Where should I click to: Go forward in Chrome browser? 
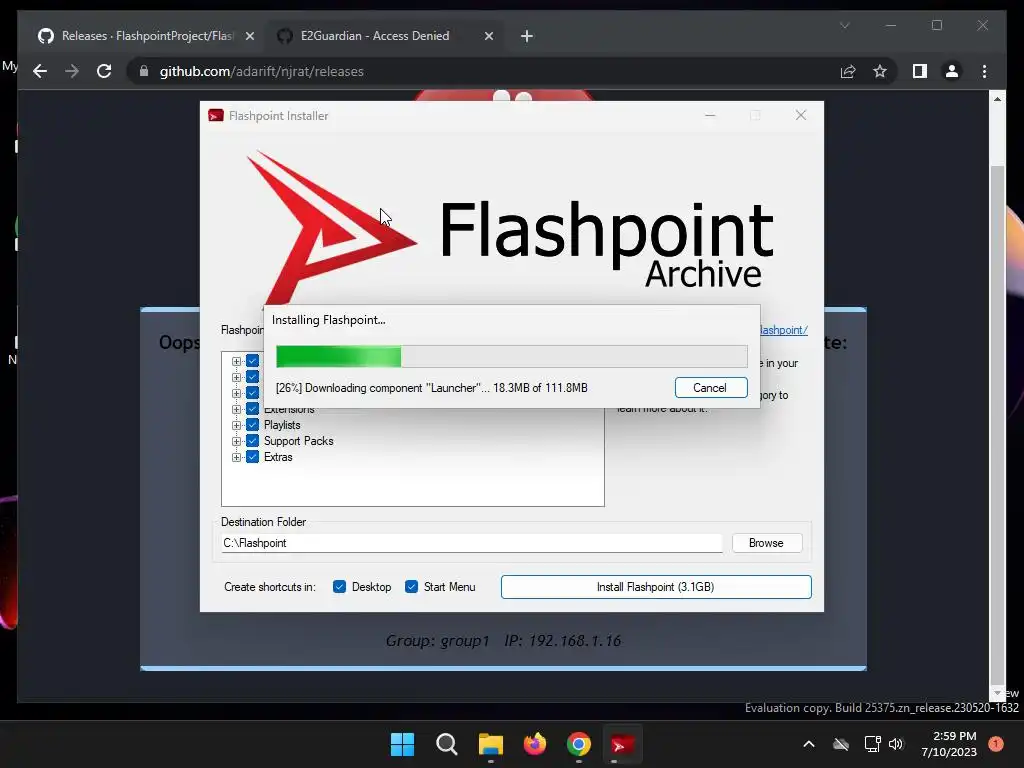click(x=72, y=71)
